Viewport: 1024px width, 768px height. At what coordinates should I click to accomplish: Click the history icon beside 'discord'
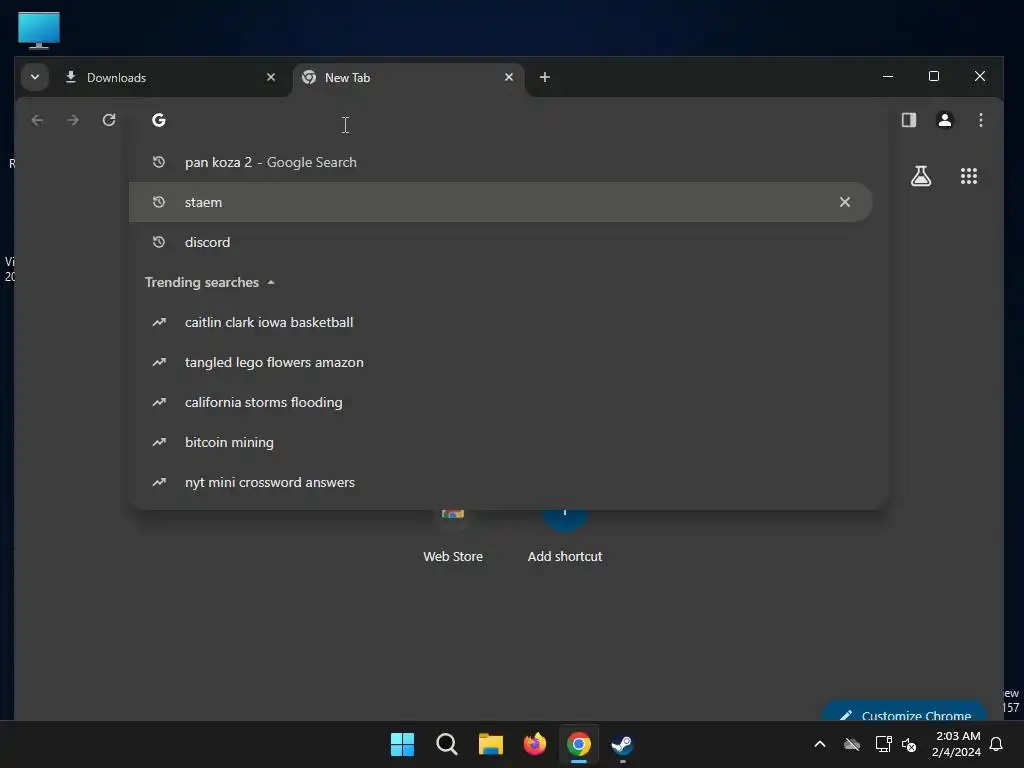[x=159, y=242]
